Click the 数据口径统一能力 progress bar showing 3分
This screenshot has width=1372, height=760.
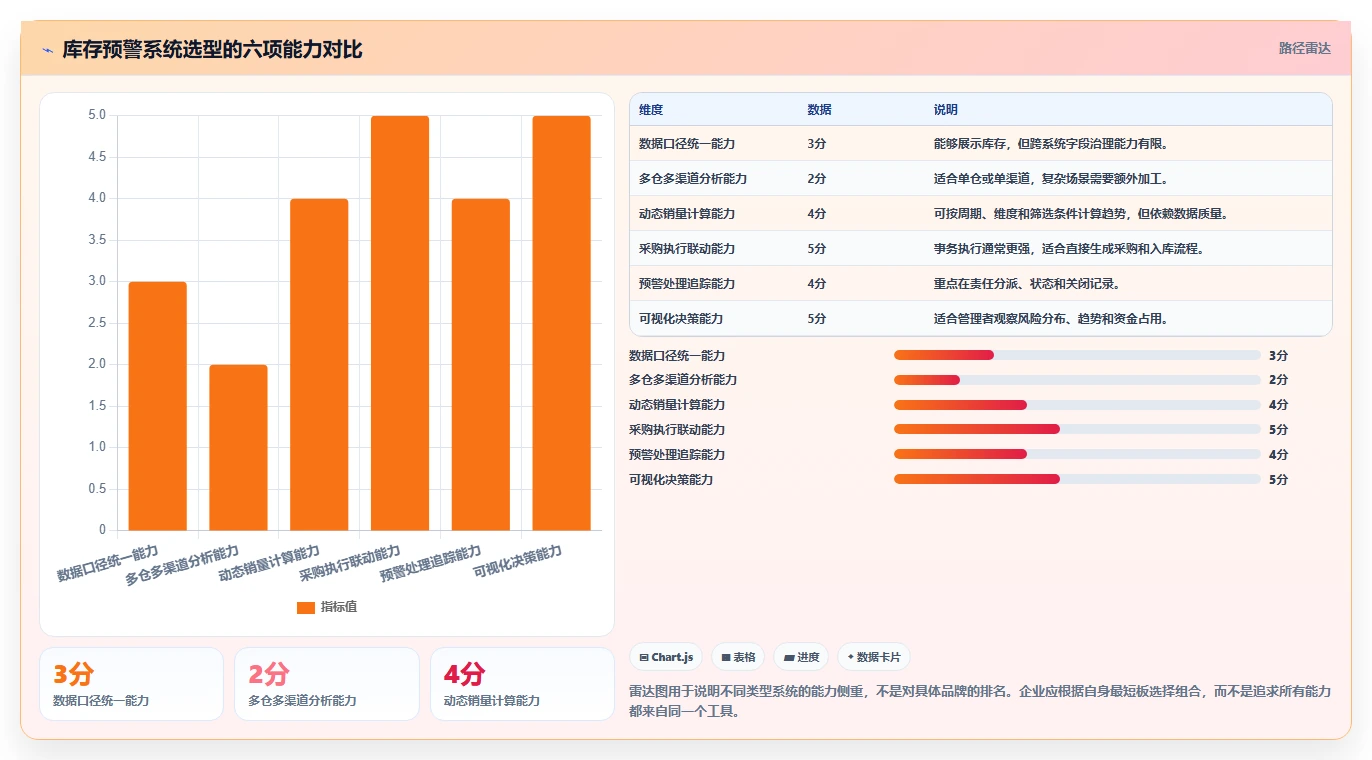pos(1077,355)
